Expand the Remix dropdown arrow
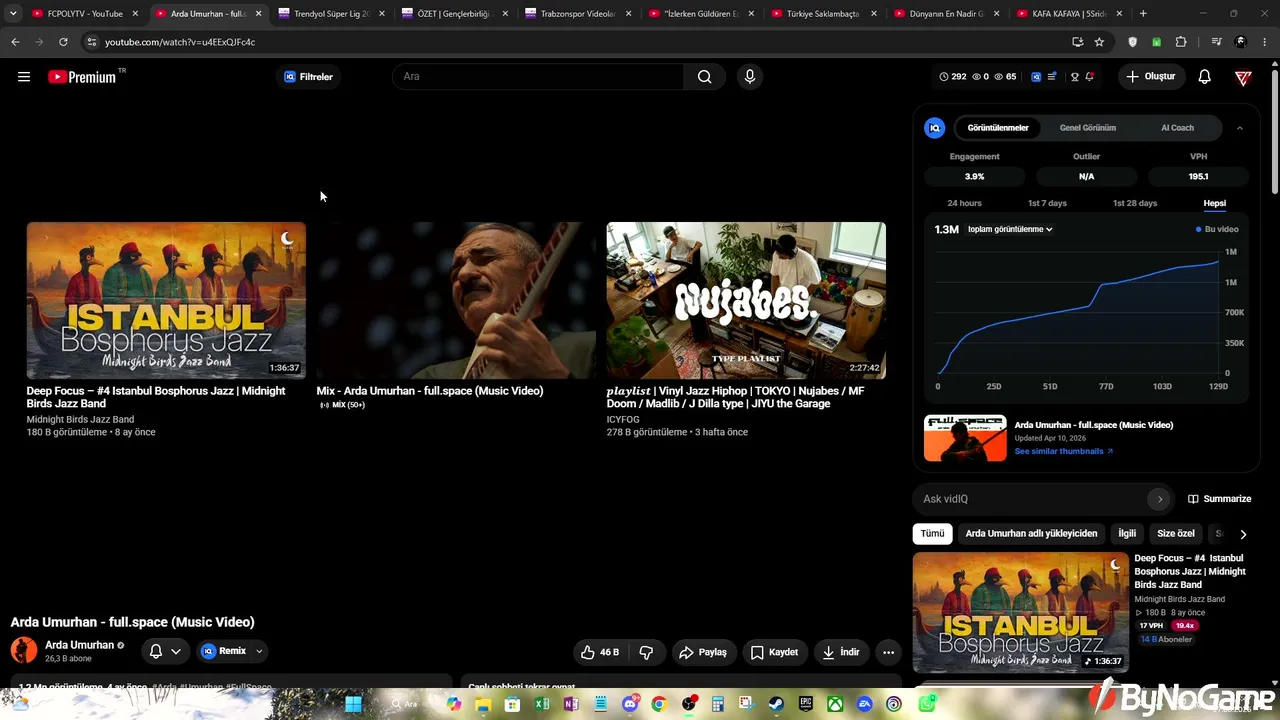 259,651
